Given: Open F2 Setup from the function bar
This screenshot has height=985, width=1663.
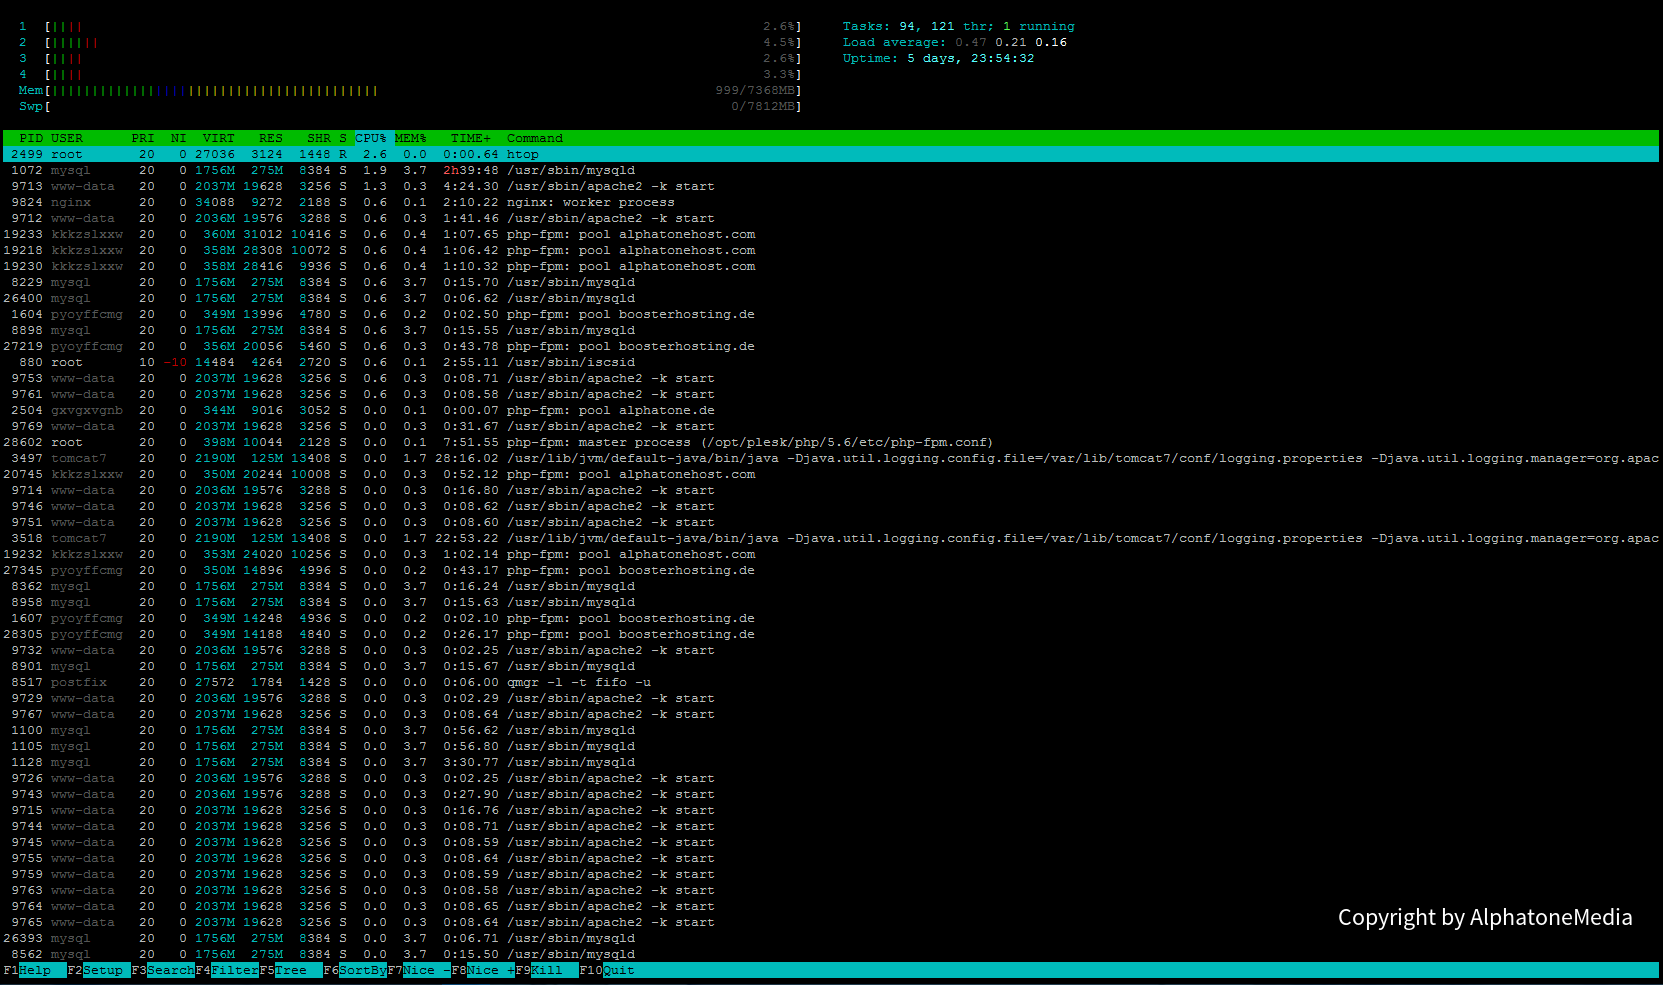Looking at the screenshot, I should coord(102,970).
